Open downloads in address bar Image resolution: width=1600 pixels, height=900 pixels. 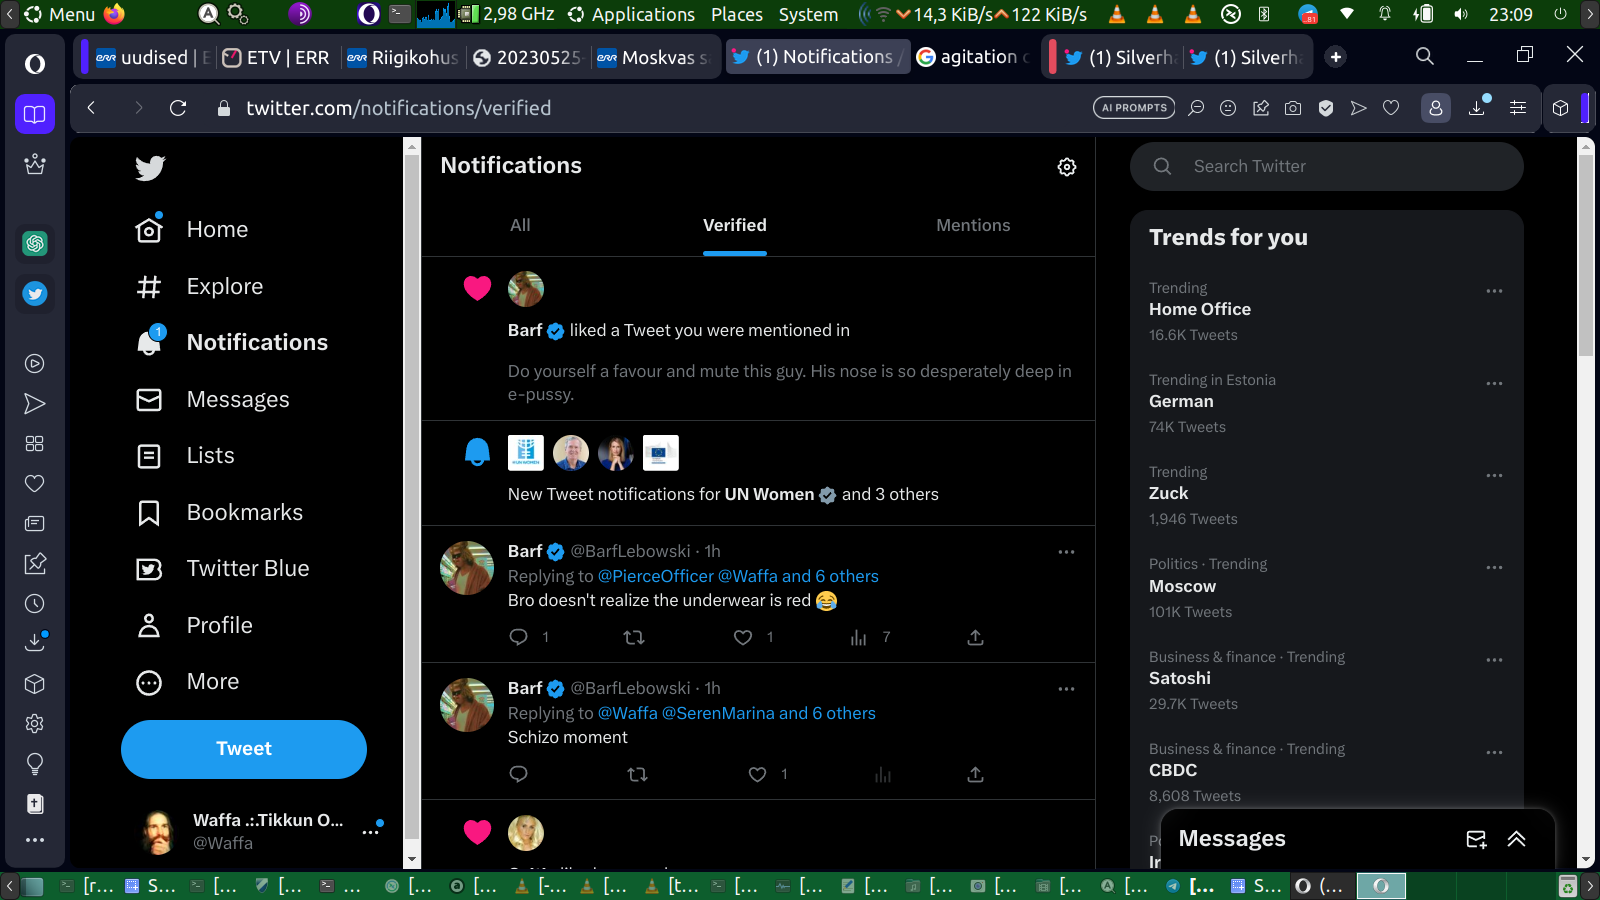(1477, 108)
